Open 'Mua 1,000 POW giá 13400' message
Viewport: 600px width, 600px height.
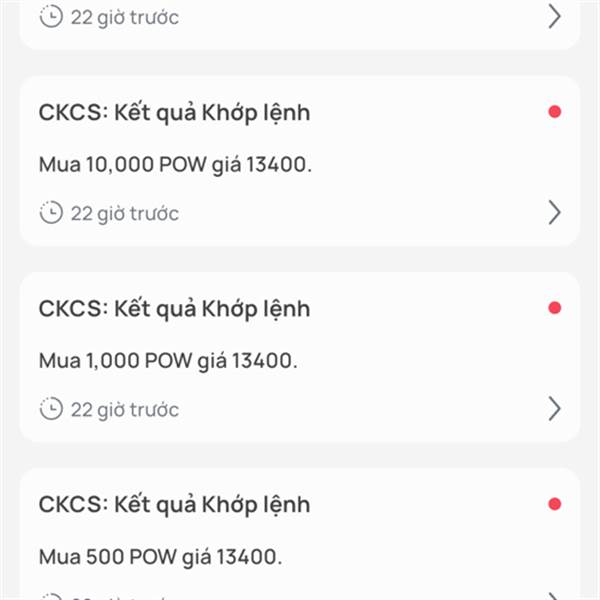(x=168, y=361)
